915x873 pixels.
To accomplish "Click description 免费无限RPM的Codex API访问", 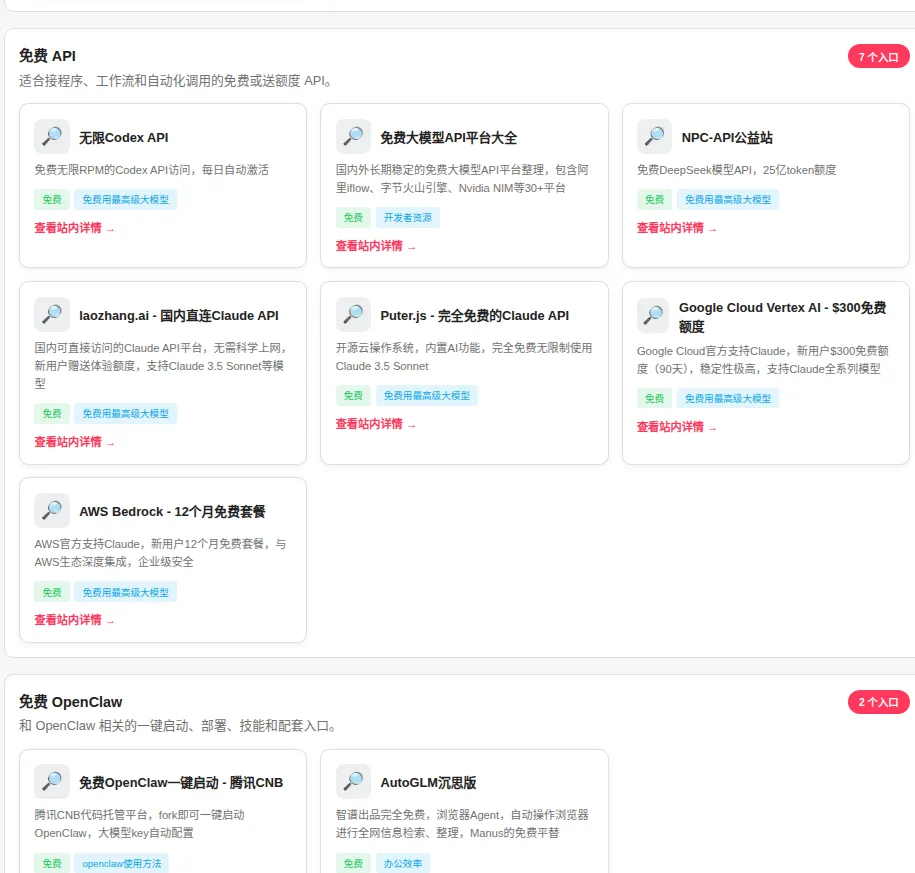I will point(152,170).
